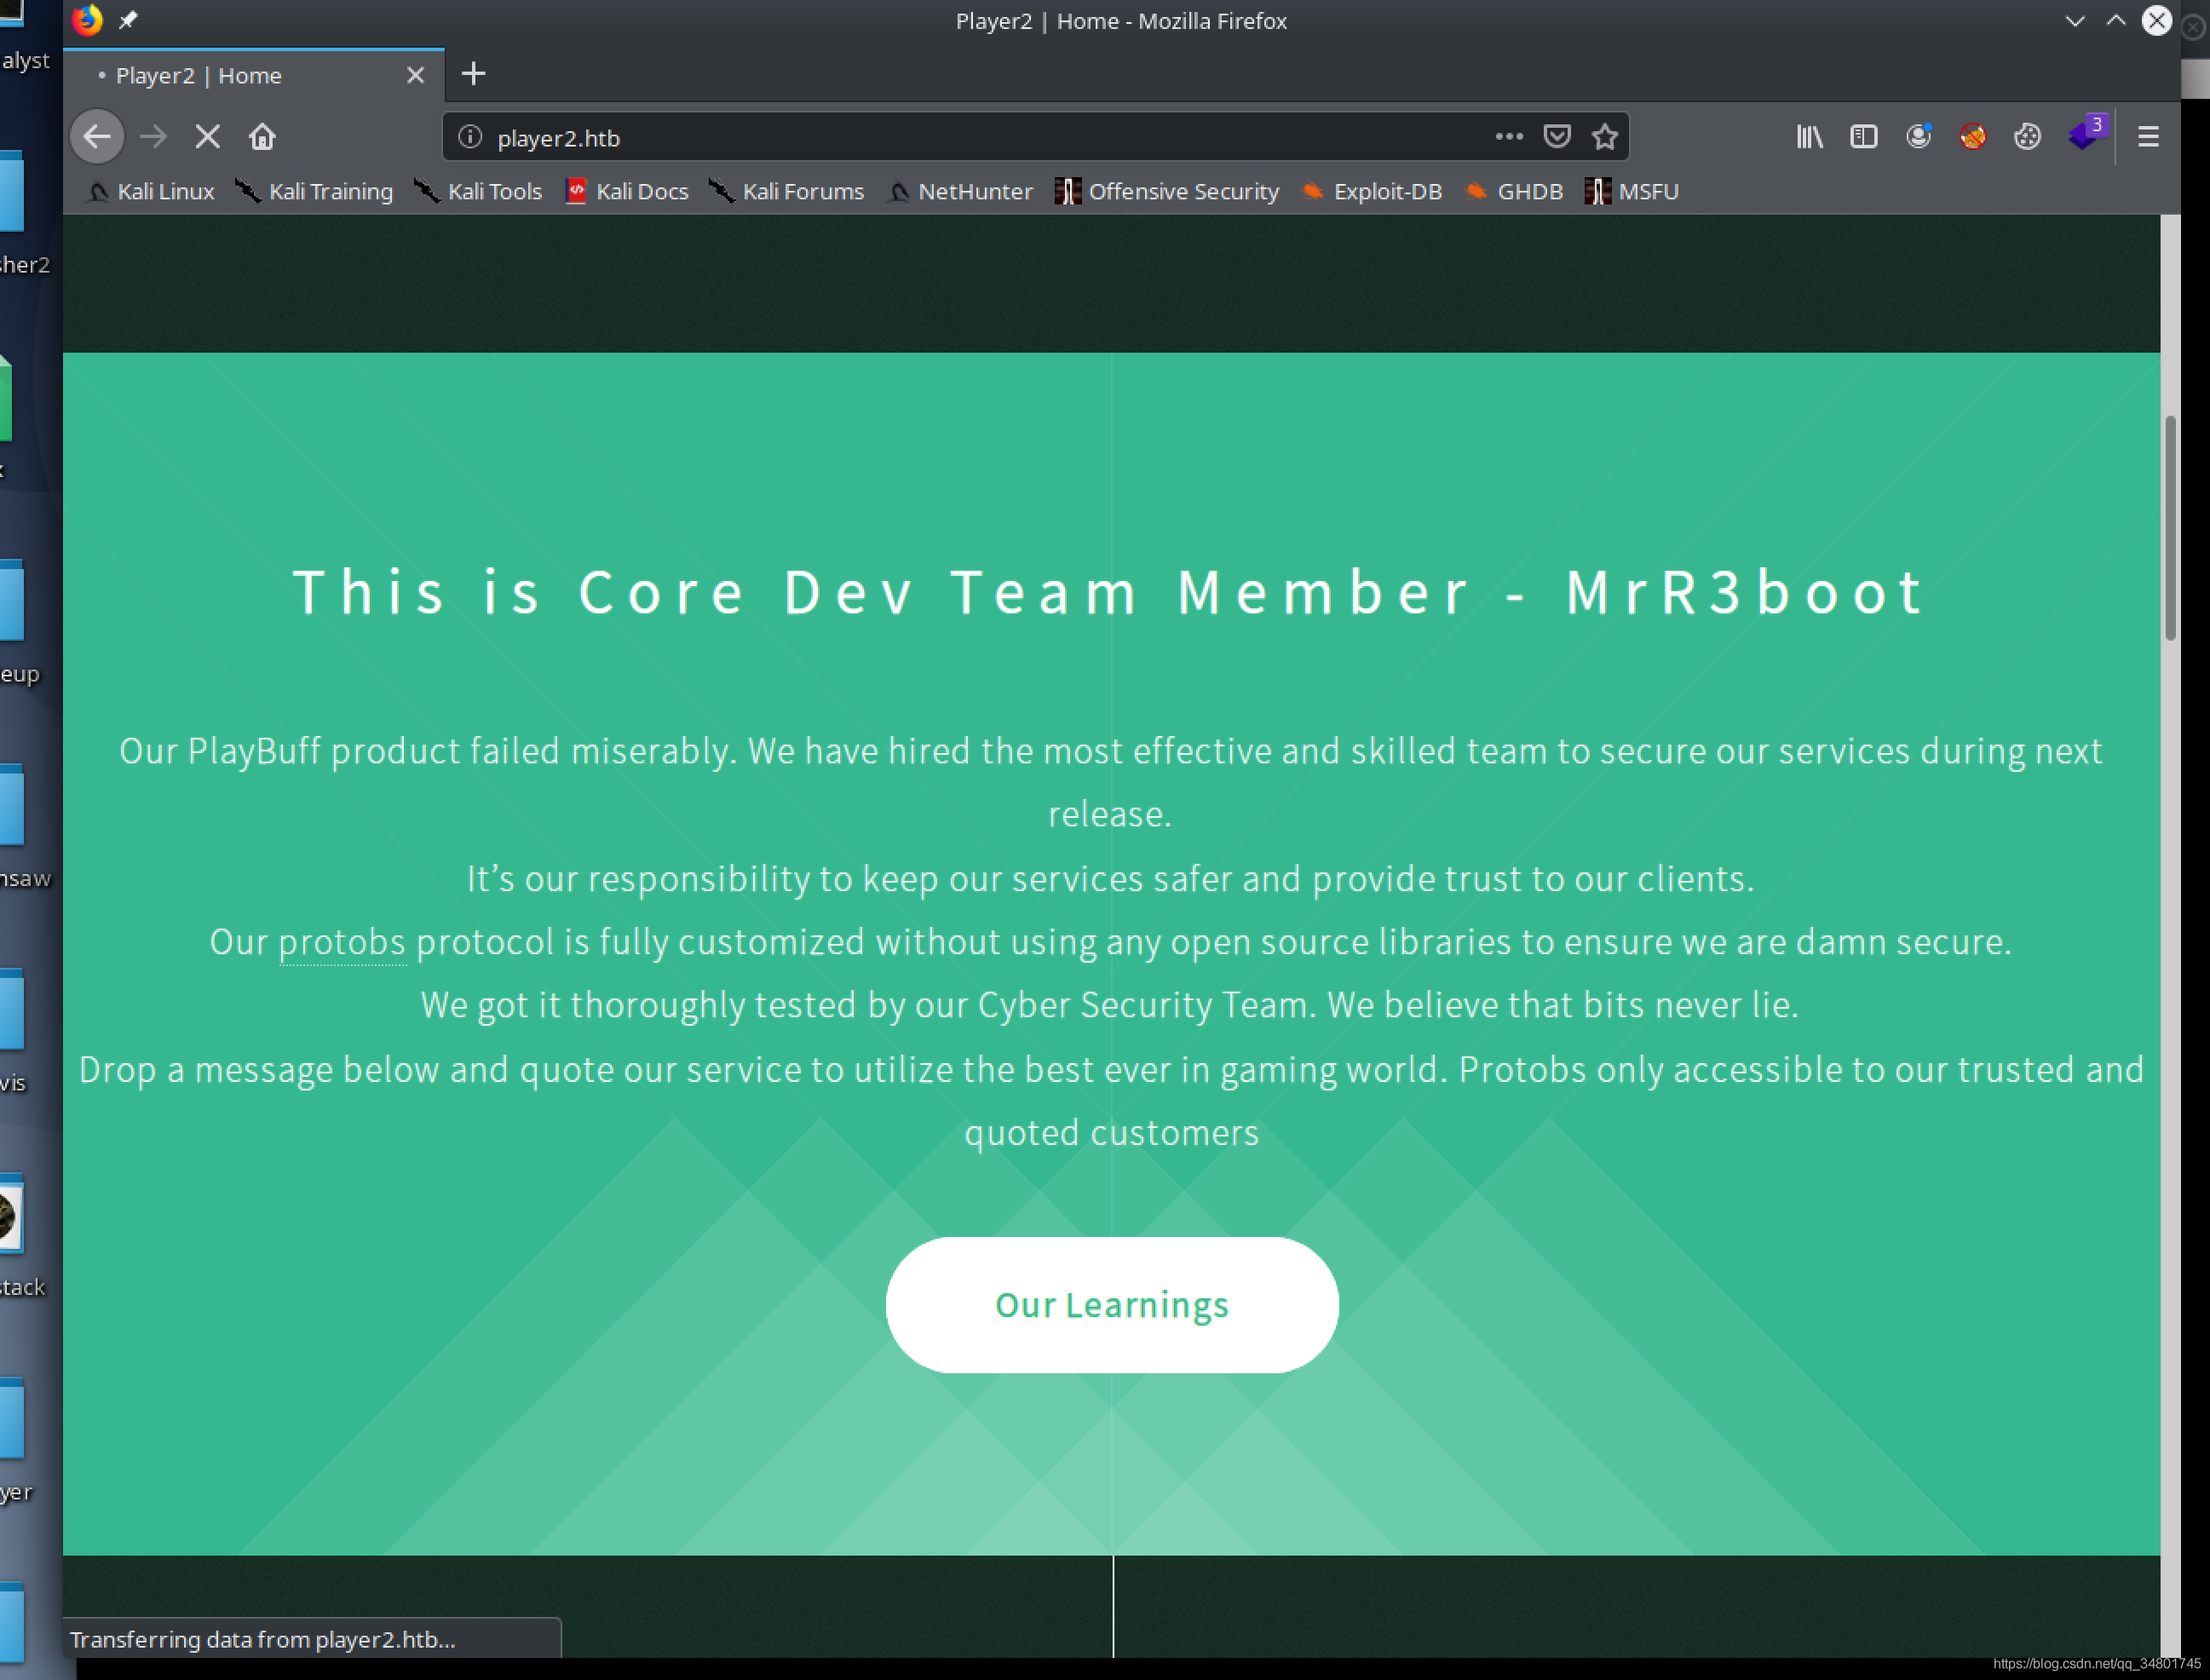Stop the page from loading
This screenshot has height=1680, width=2210.
(207, 137)
